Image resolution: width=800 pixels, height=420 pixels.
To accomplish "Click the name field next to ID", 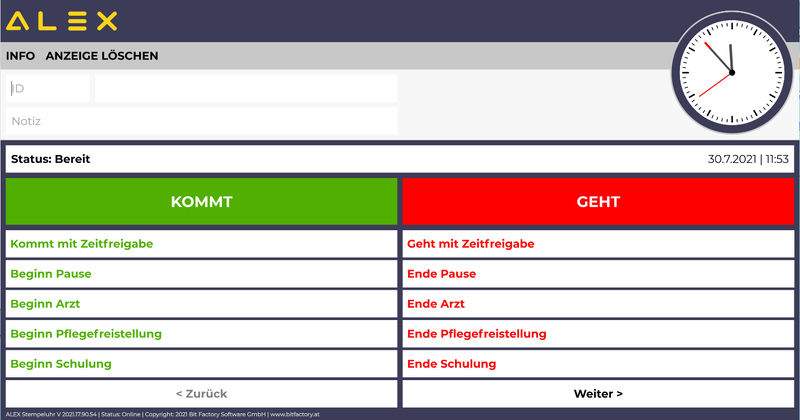I will tap(245, 89).
